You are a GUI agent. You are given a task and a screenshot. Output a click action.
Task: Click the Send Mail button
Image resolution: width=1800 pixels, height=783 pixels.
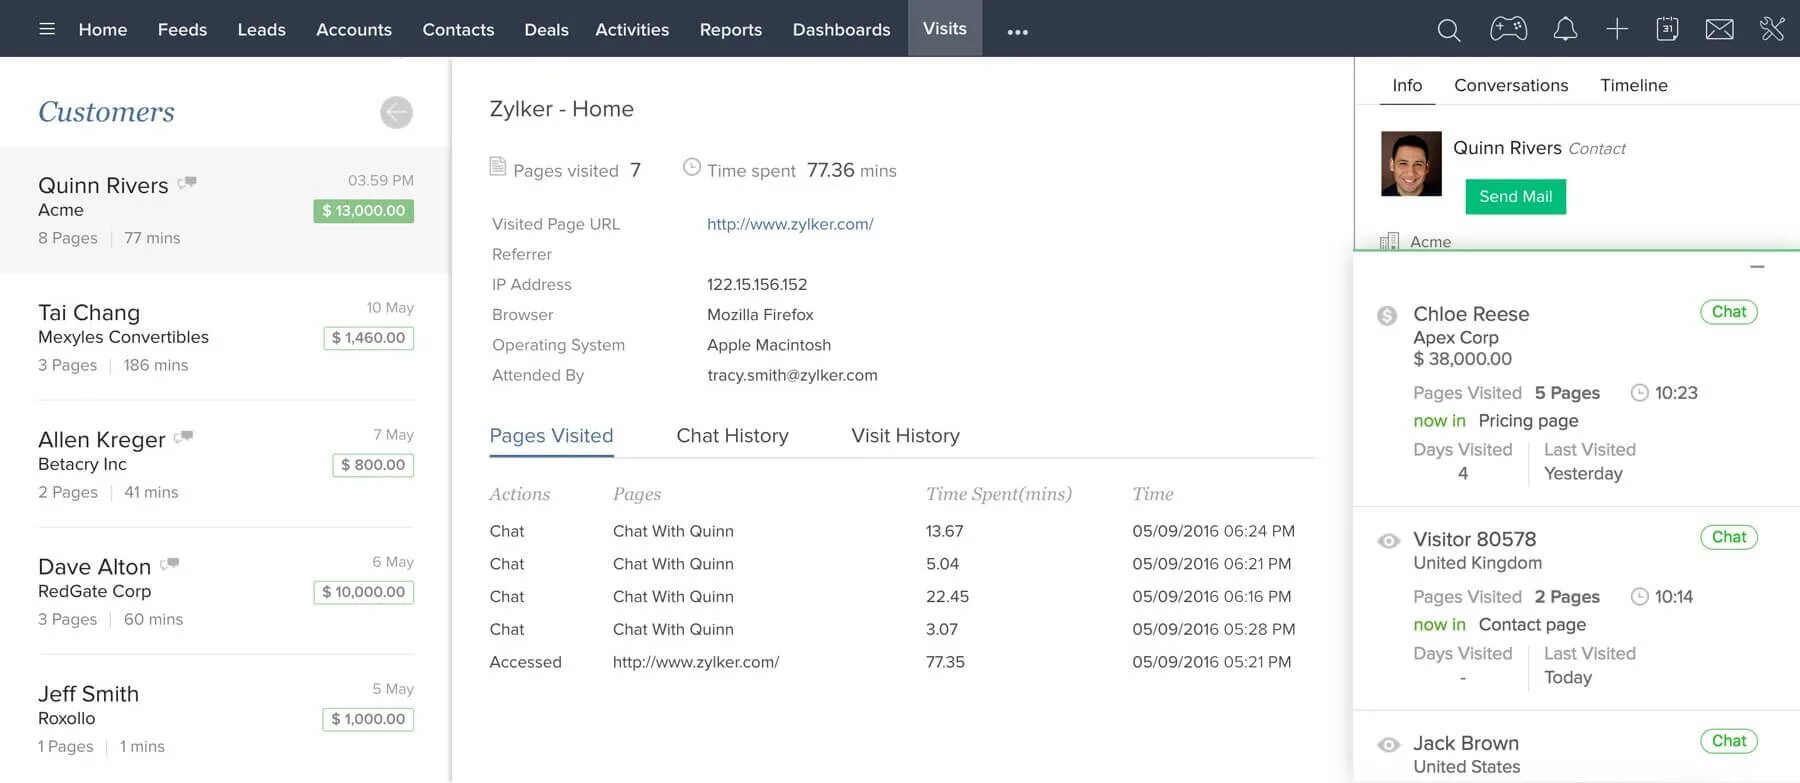click(x=1515, y=197)
